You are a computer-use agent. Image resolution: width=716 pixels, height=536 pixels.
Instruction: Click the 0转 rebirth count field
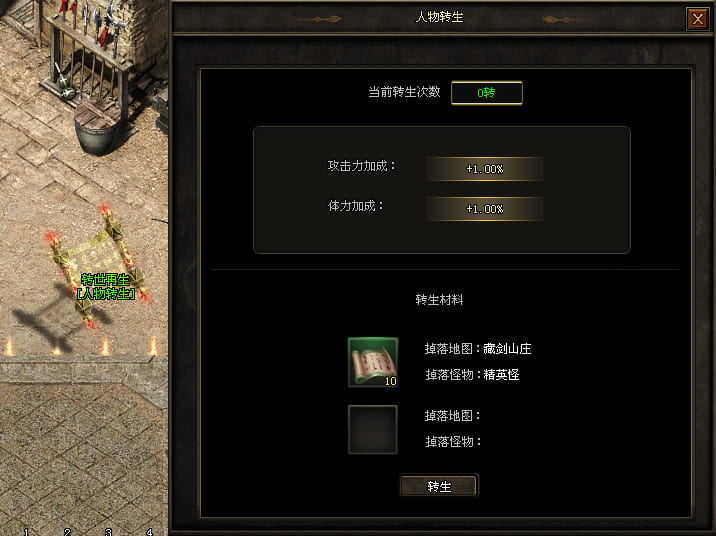(x=486, y=93)
